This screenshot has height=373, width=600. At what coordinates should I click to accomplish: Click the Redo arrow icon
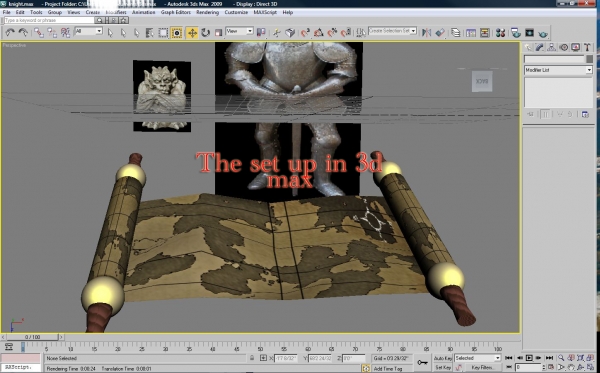pyautogui.click(x=23, y=33)
